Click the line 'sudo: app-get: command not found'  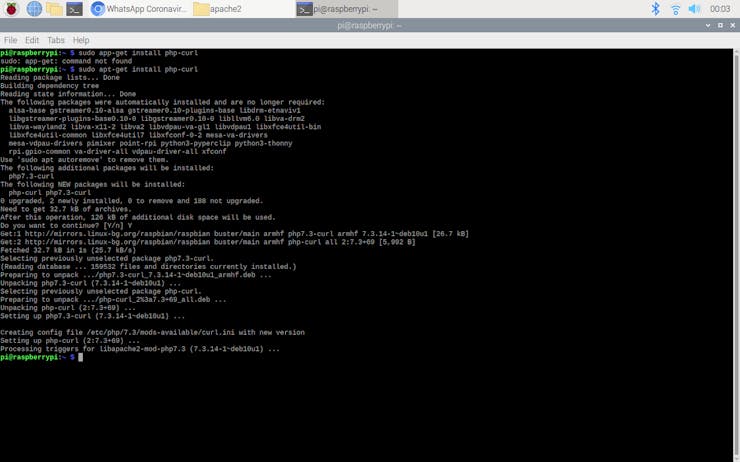(x=66, y=61)
